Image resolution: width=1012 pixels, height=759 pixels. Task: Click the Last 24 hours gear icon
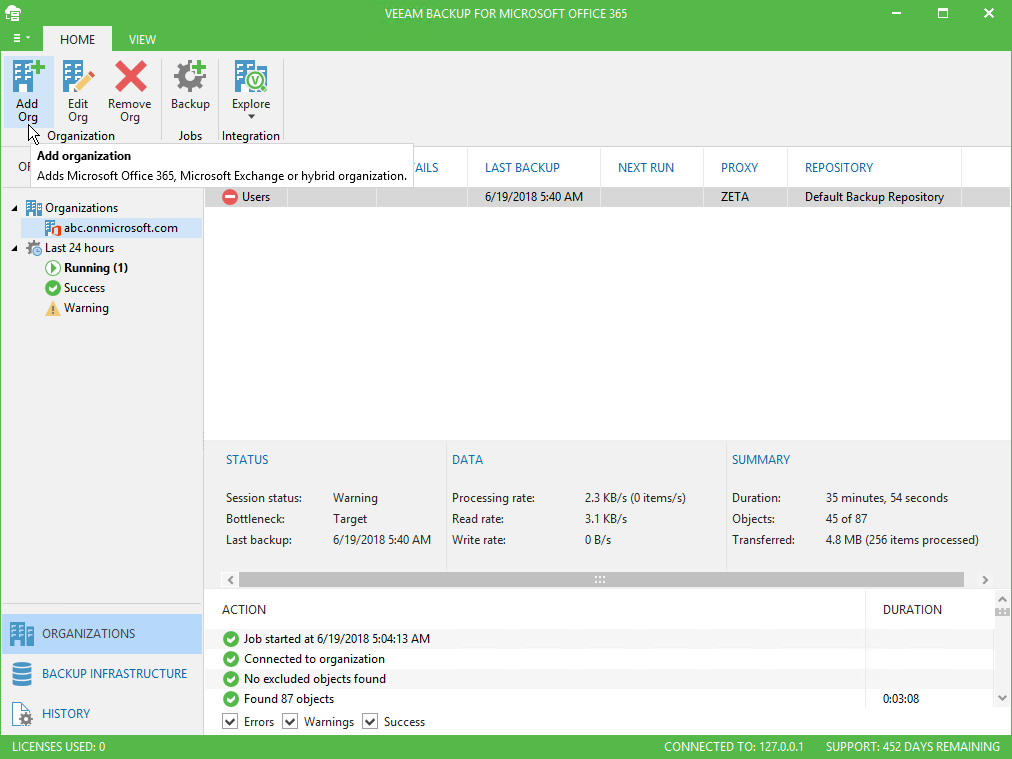(x=34, y=248)
